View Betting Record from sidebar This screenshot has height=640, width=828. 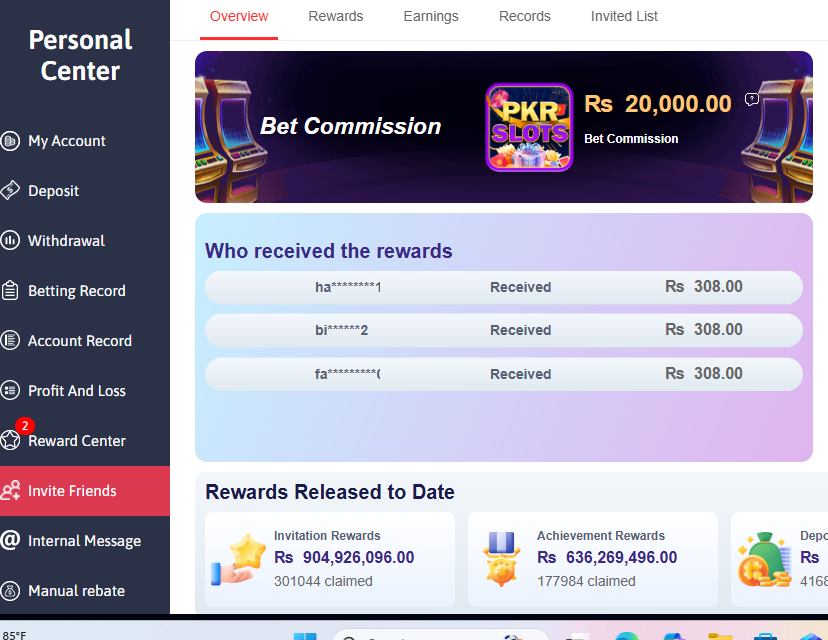[84, 290]
